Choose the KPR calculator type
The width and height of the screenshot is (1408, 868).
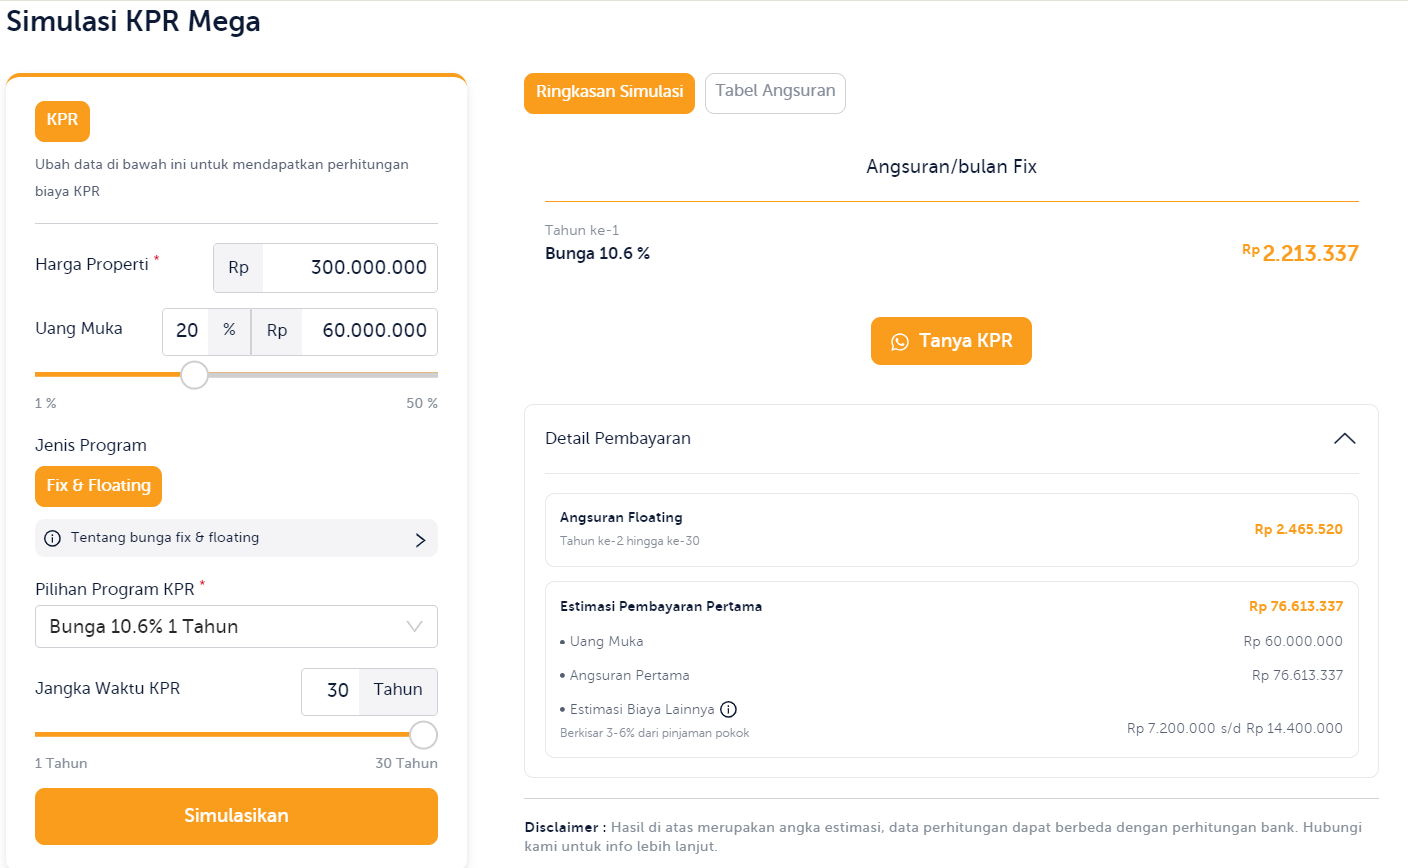[62, 121]
